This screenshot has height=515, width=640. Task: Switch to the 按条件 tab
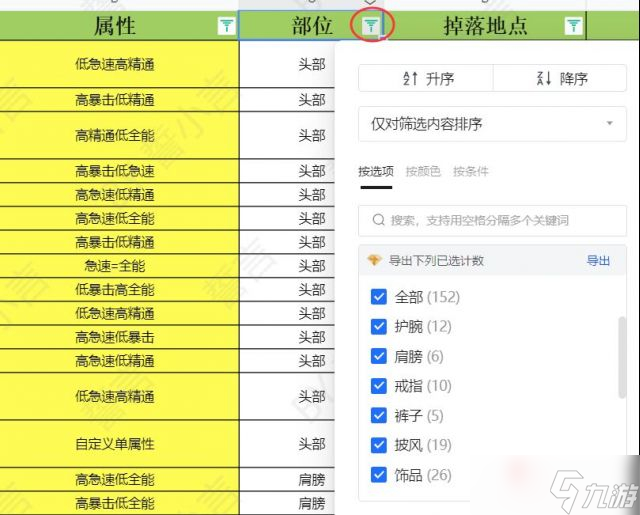click(x=471, y=171)
